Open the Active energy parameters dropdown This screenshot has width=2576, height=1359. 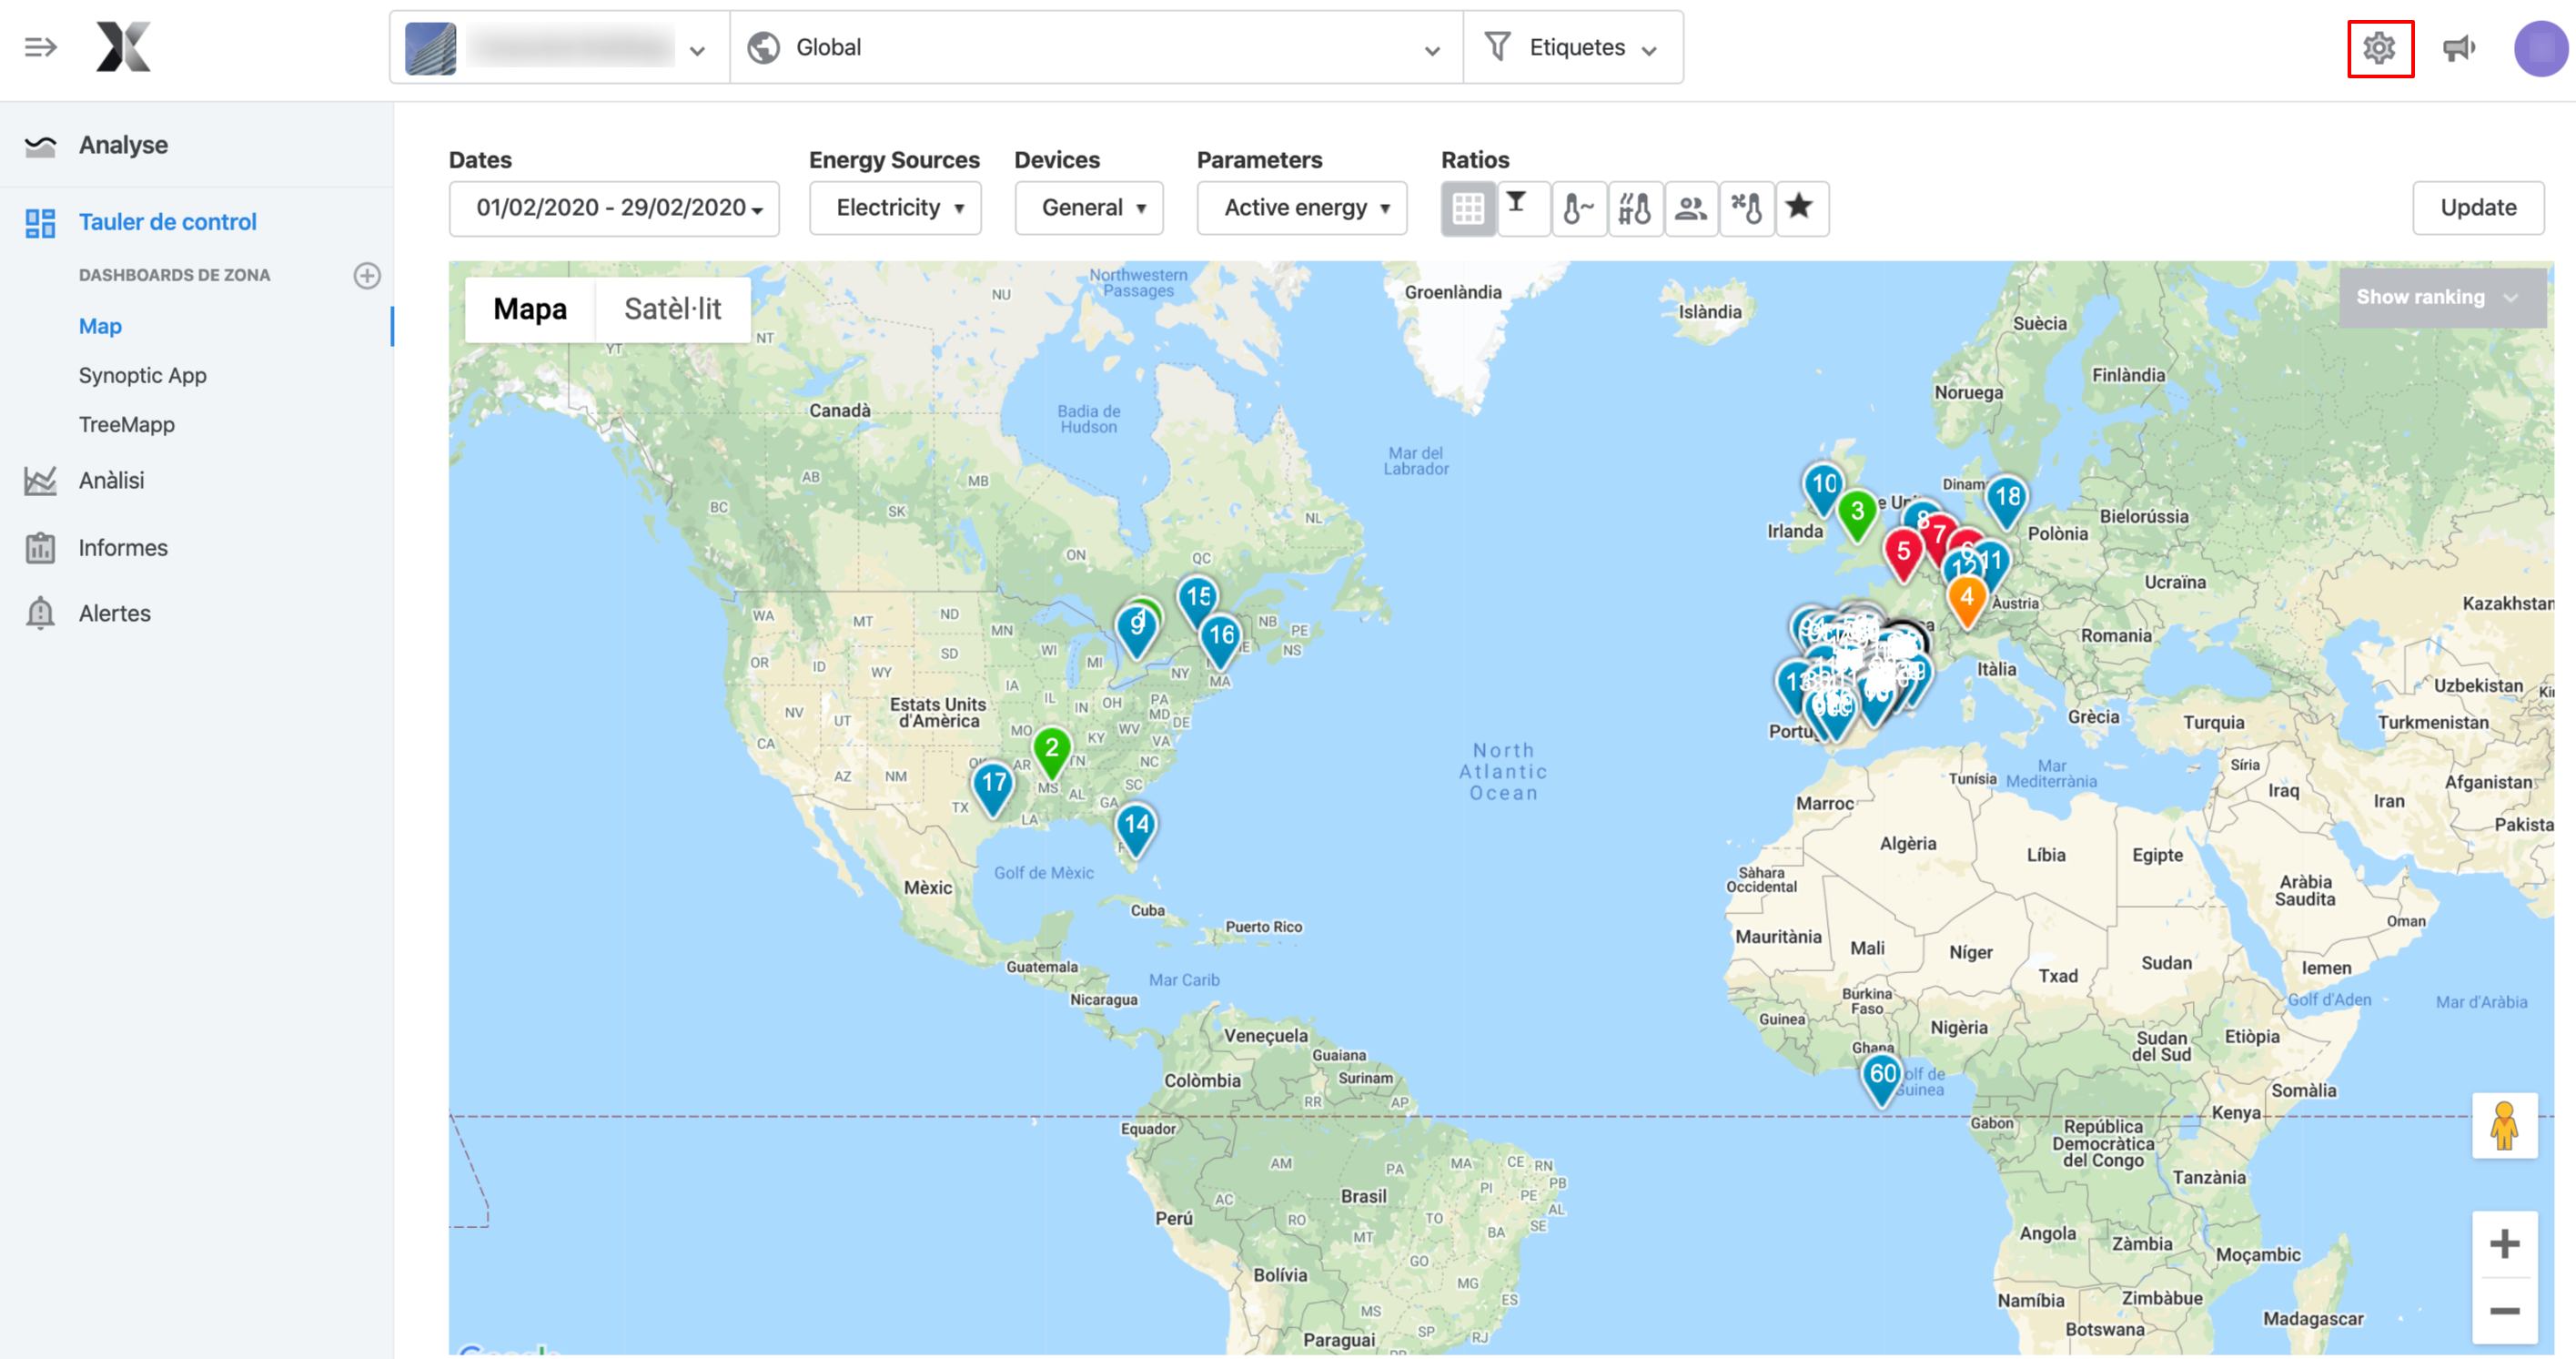pyautogui.click(x=1302, y=208)
